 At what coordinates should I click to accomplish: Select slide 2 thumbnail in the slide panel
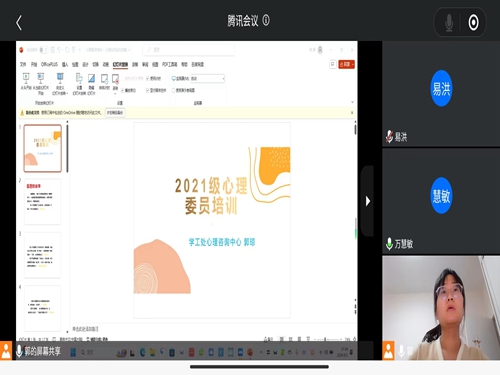point(43,202)
